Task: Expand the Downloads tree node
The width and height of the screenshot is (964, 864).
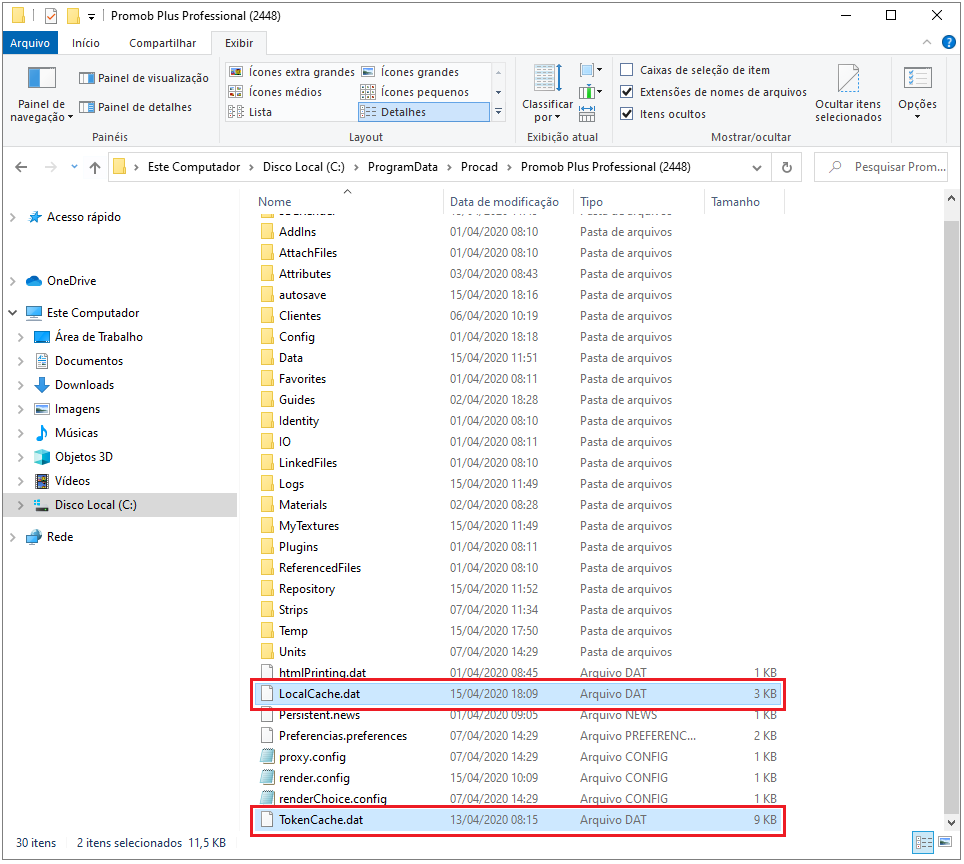Action: (x=21, y=385)
